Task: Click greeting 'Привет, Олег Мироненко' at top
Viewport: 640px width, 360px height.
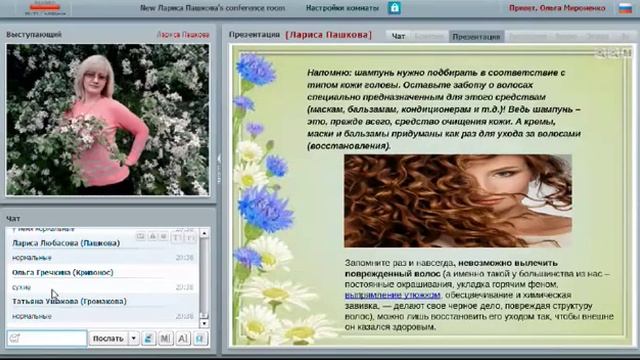Action: pyautogui.click(x=557, y=8)
